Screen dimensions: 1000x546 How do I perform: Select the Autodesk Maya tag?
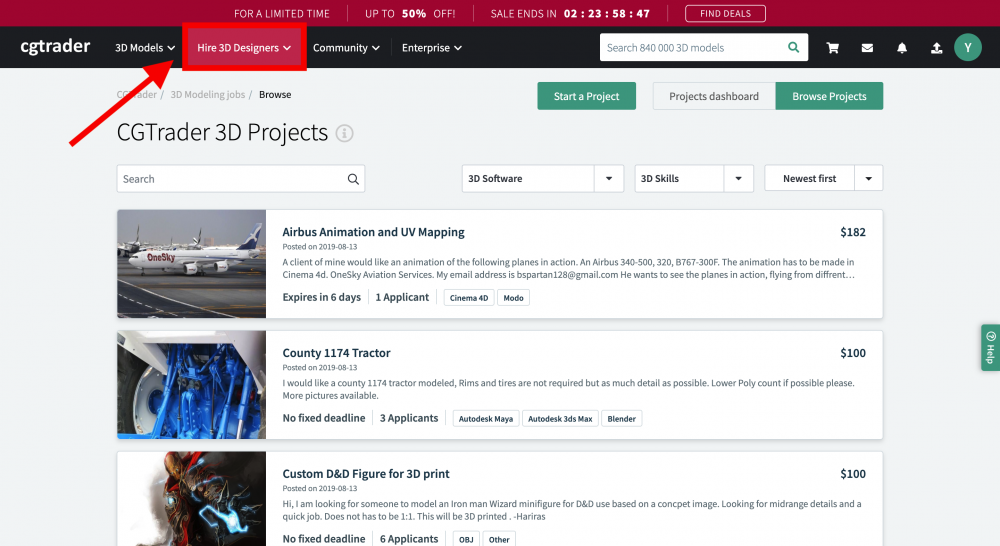pyautogui.click(x=486, y=419)
